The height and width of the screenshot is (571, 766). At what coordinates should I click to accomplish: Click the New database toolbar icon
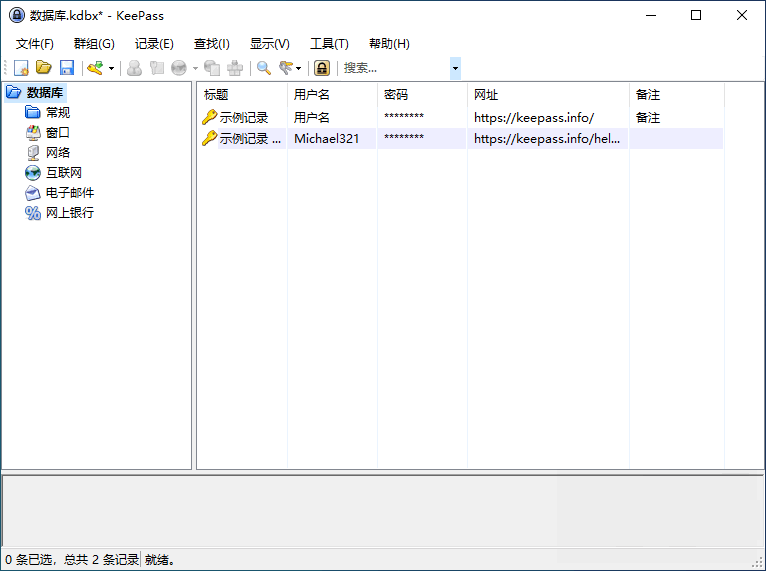[21, 68]
